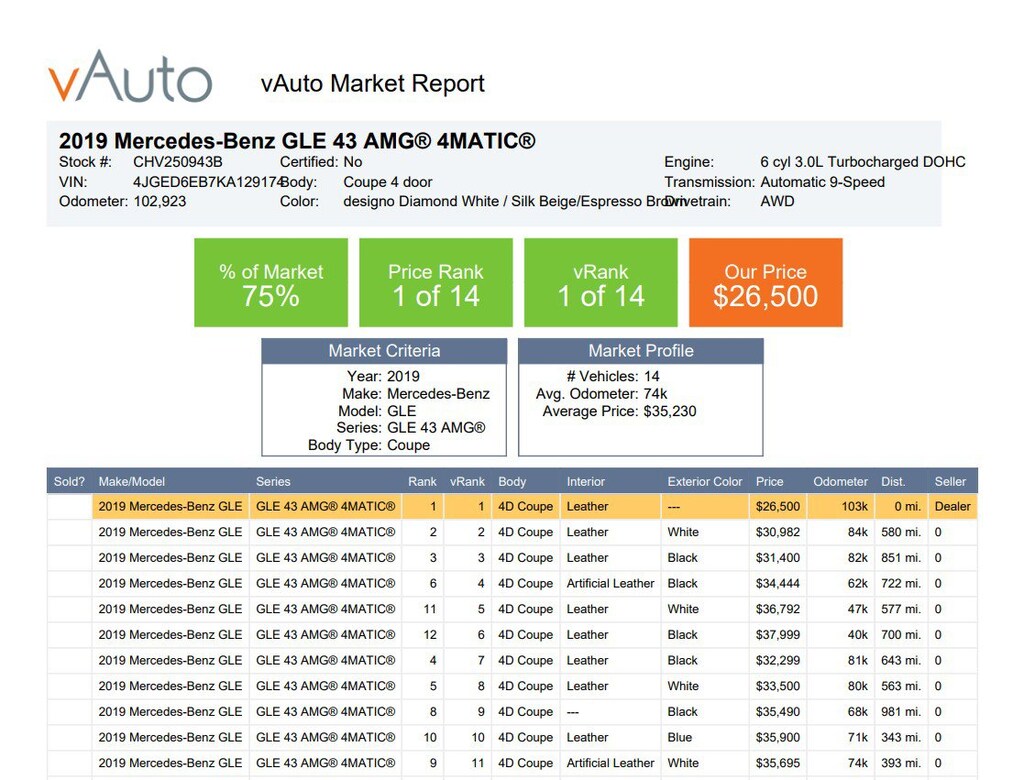Click the vAuto Market Report title

pyautogui.click(x=372, y=84)
